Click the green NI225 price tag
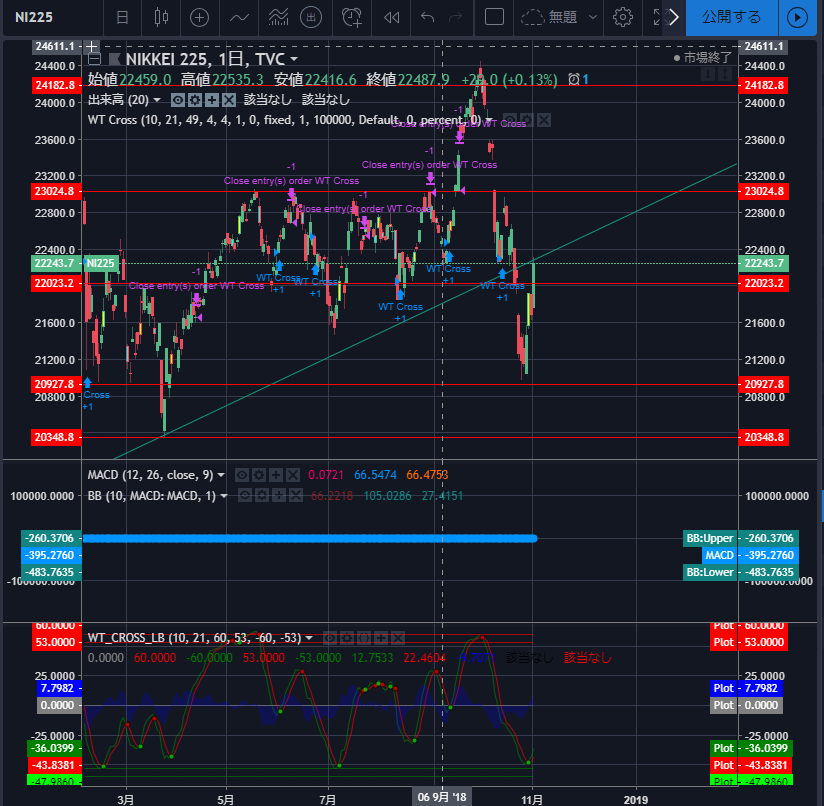Viewport: 824px width, 806px height. pyautogui.click(x=101, y=263)
